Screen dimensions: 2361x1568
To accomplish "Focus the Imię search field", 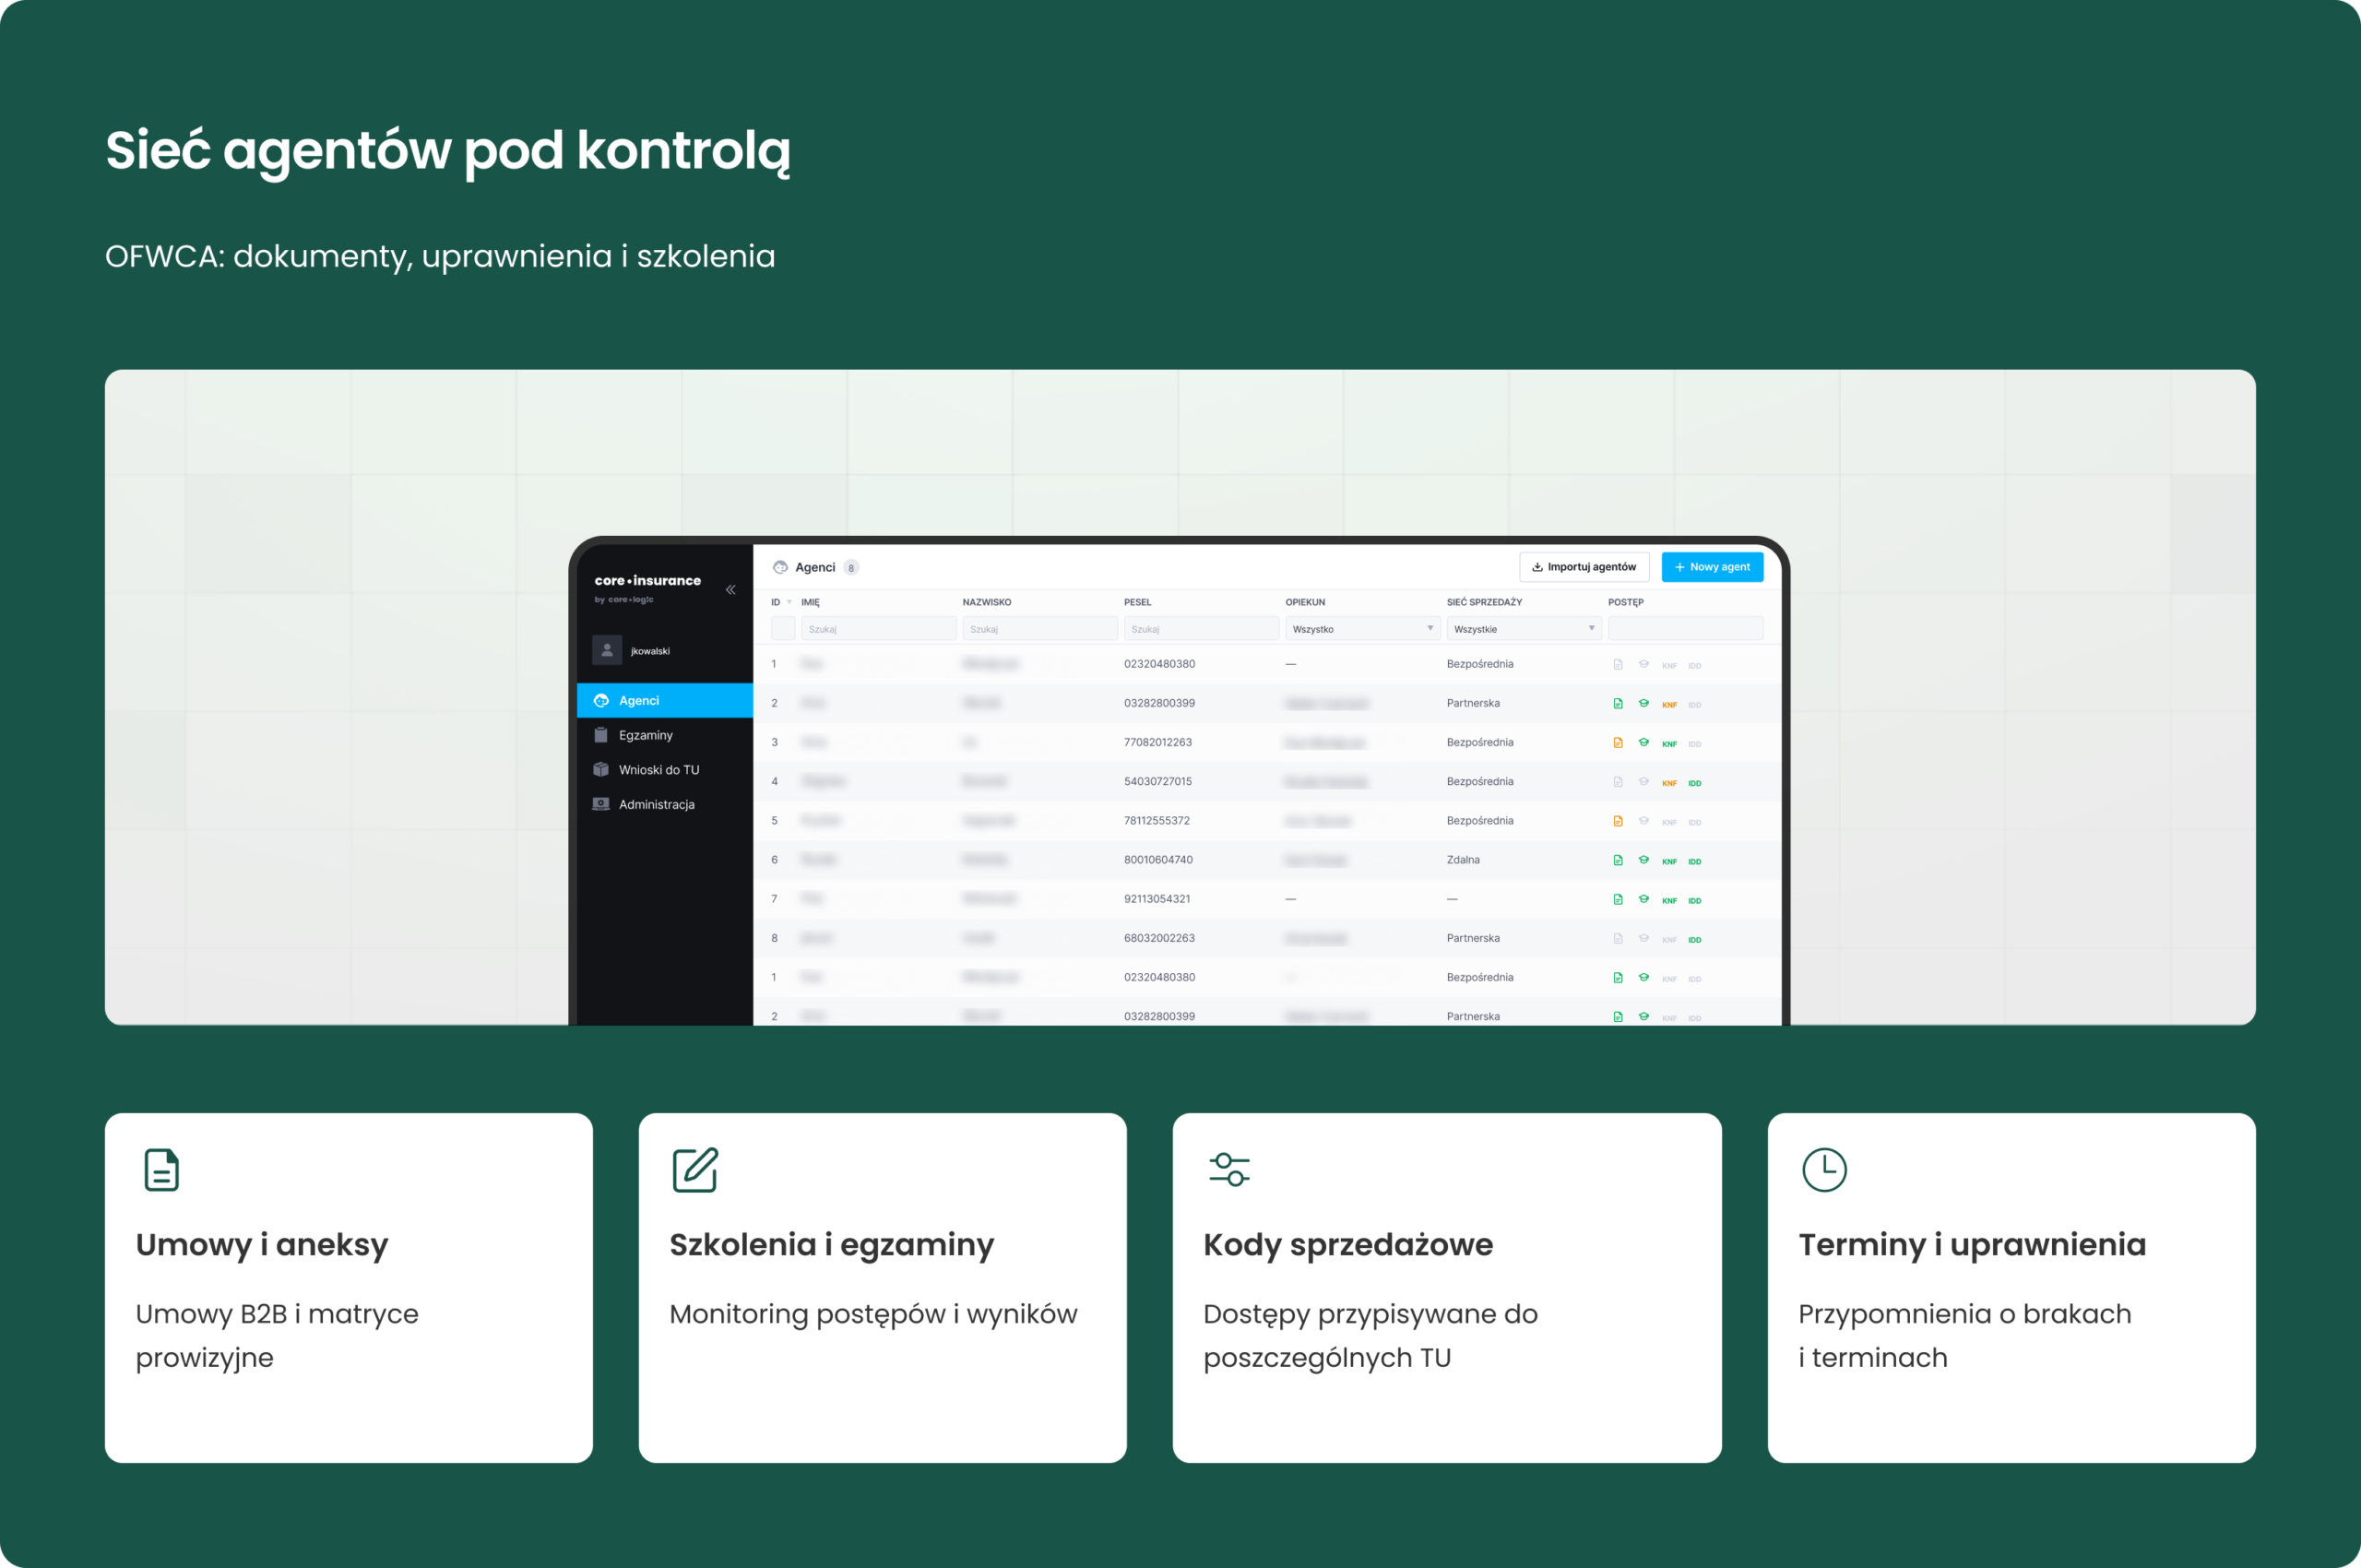I will [x=878, y=629].
